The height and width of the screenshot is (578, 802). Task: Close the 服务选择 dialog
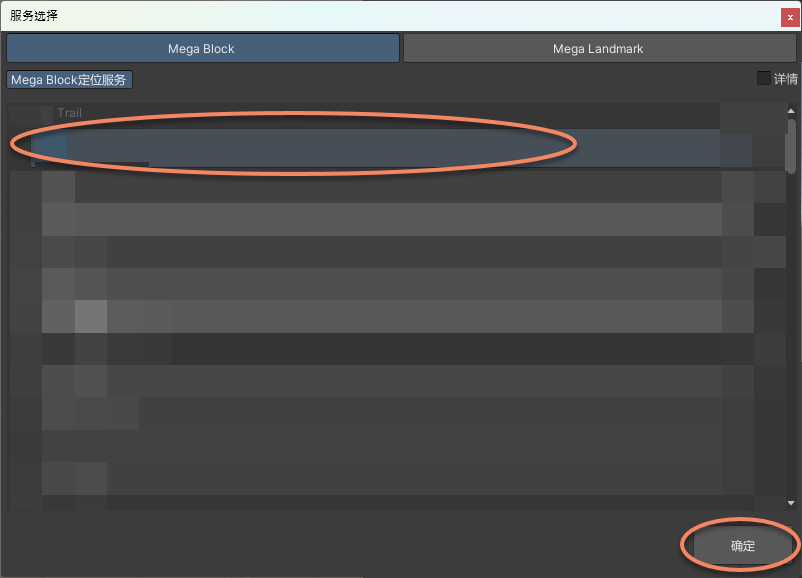(x=789, y=16)
